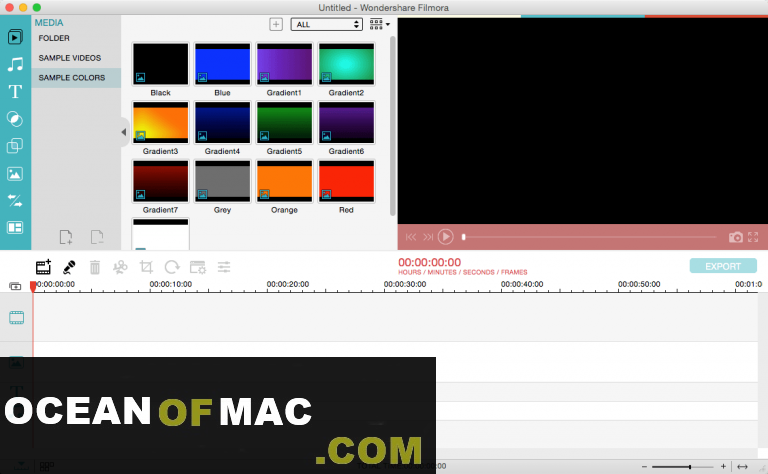
Task: Click the timeline zoom slider
Action: coord(683,467)
